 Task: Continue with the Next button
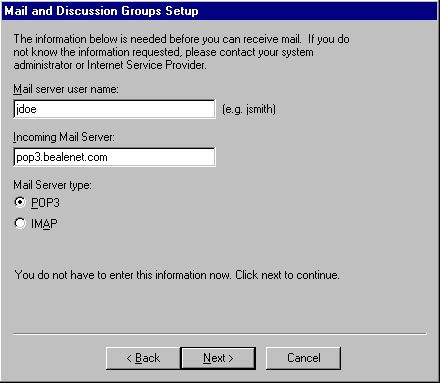pos(218,358)
